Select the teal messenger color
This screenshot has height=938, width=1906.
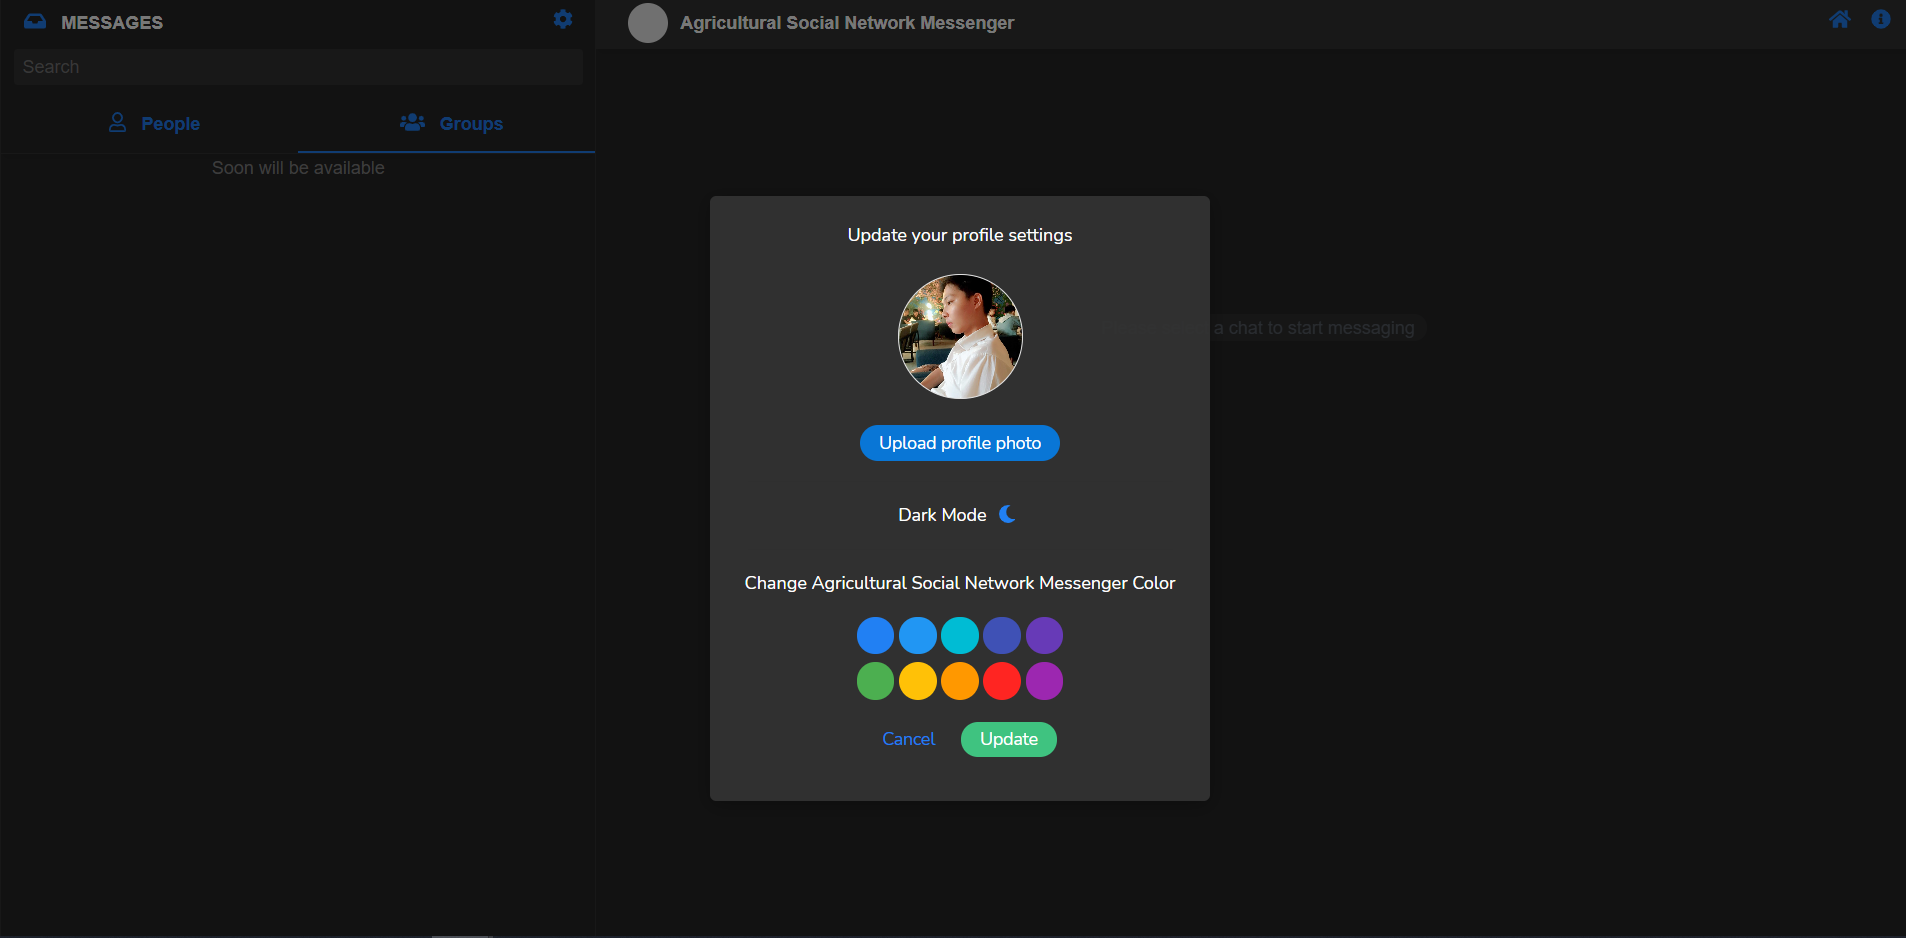click(x=959, y=634)
